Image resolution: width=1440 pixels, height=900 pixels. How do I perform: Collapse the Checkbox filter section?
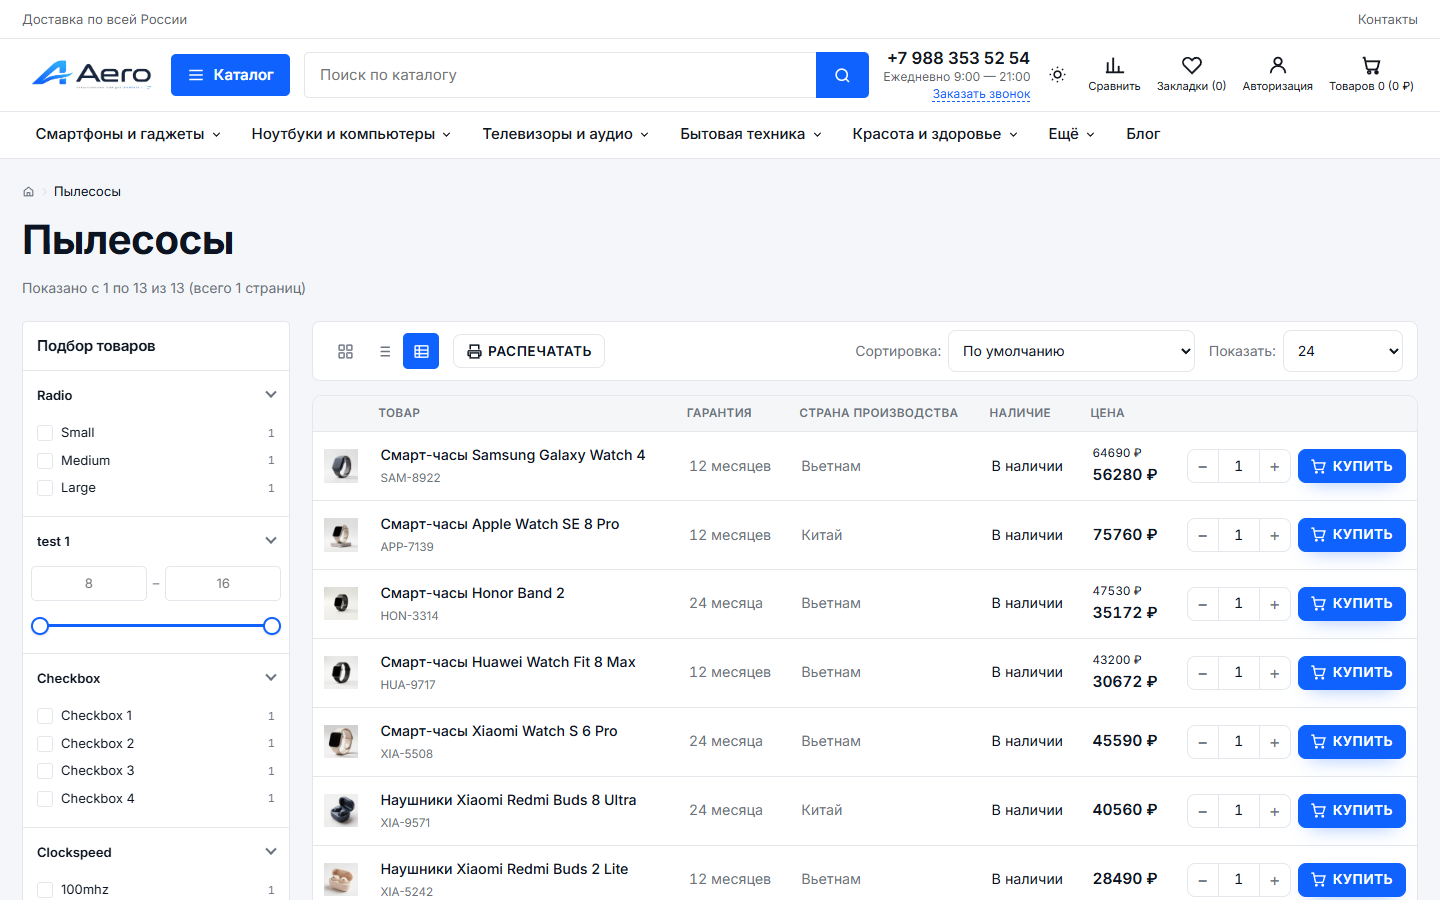point(271,678)
